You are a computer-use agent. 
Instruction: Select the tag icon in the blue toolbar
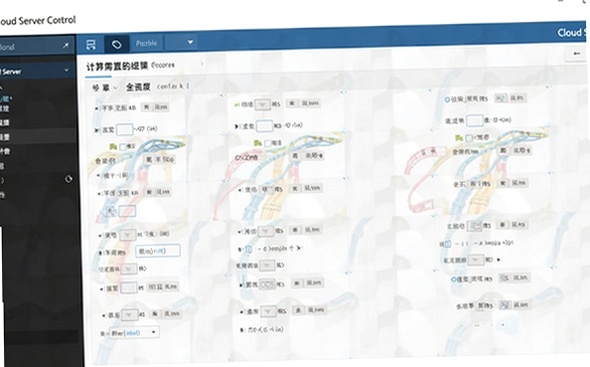pyautogui.click(x=117, y=44)
